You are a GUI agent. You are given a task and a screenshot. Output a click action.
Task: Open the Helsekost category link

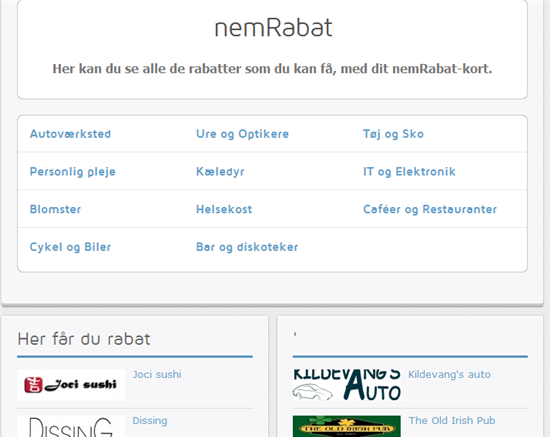tap(224, 209)
